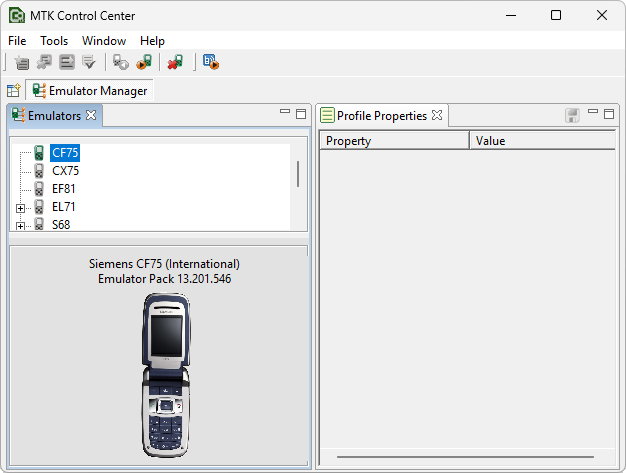Select the Emulator Manager perspective button
This screenshot has height=473, width=626.
click(90, 91)
